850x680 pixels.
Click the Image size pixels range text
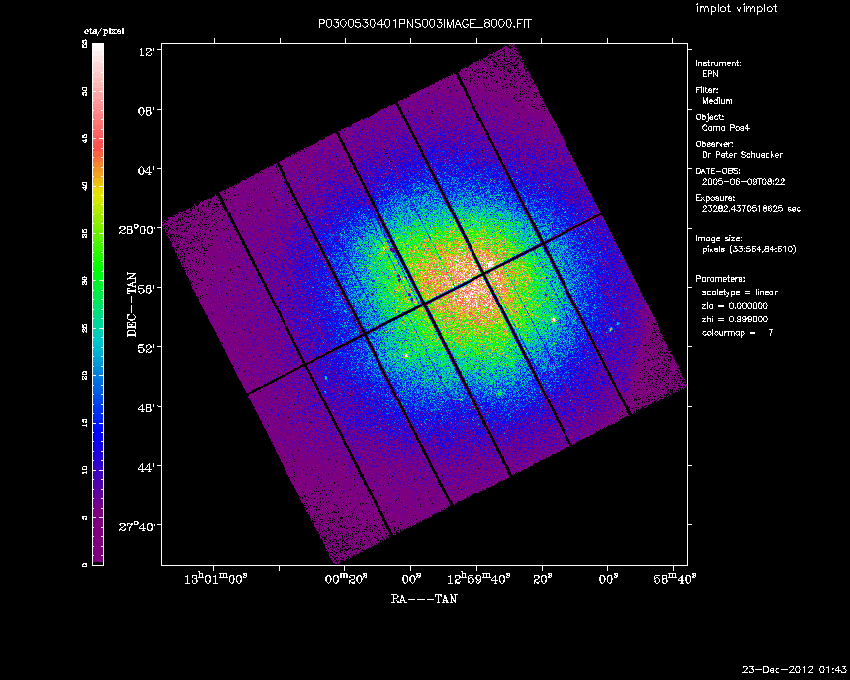click(749, 249)
